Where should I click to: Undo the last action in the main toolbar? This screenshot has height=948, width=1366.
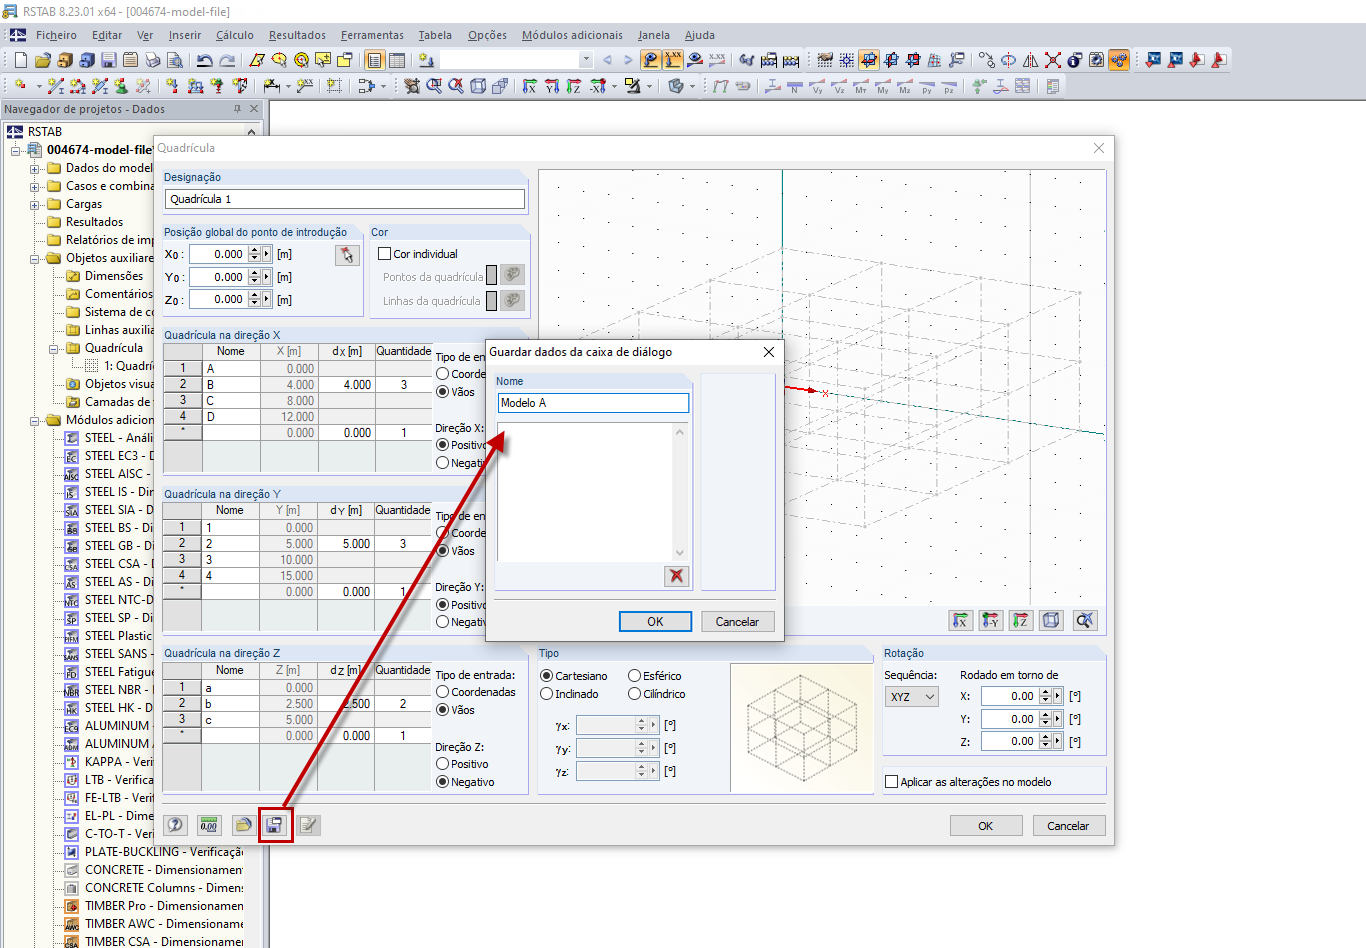[205, 60]
